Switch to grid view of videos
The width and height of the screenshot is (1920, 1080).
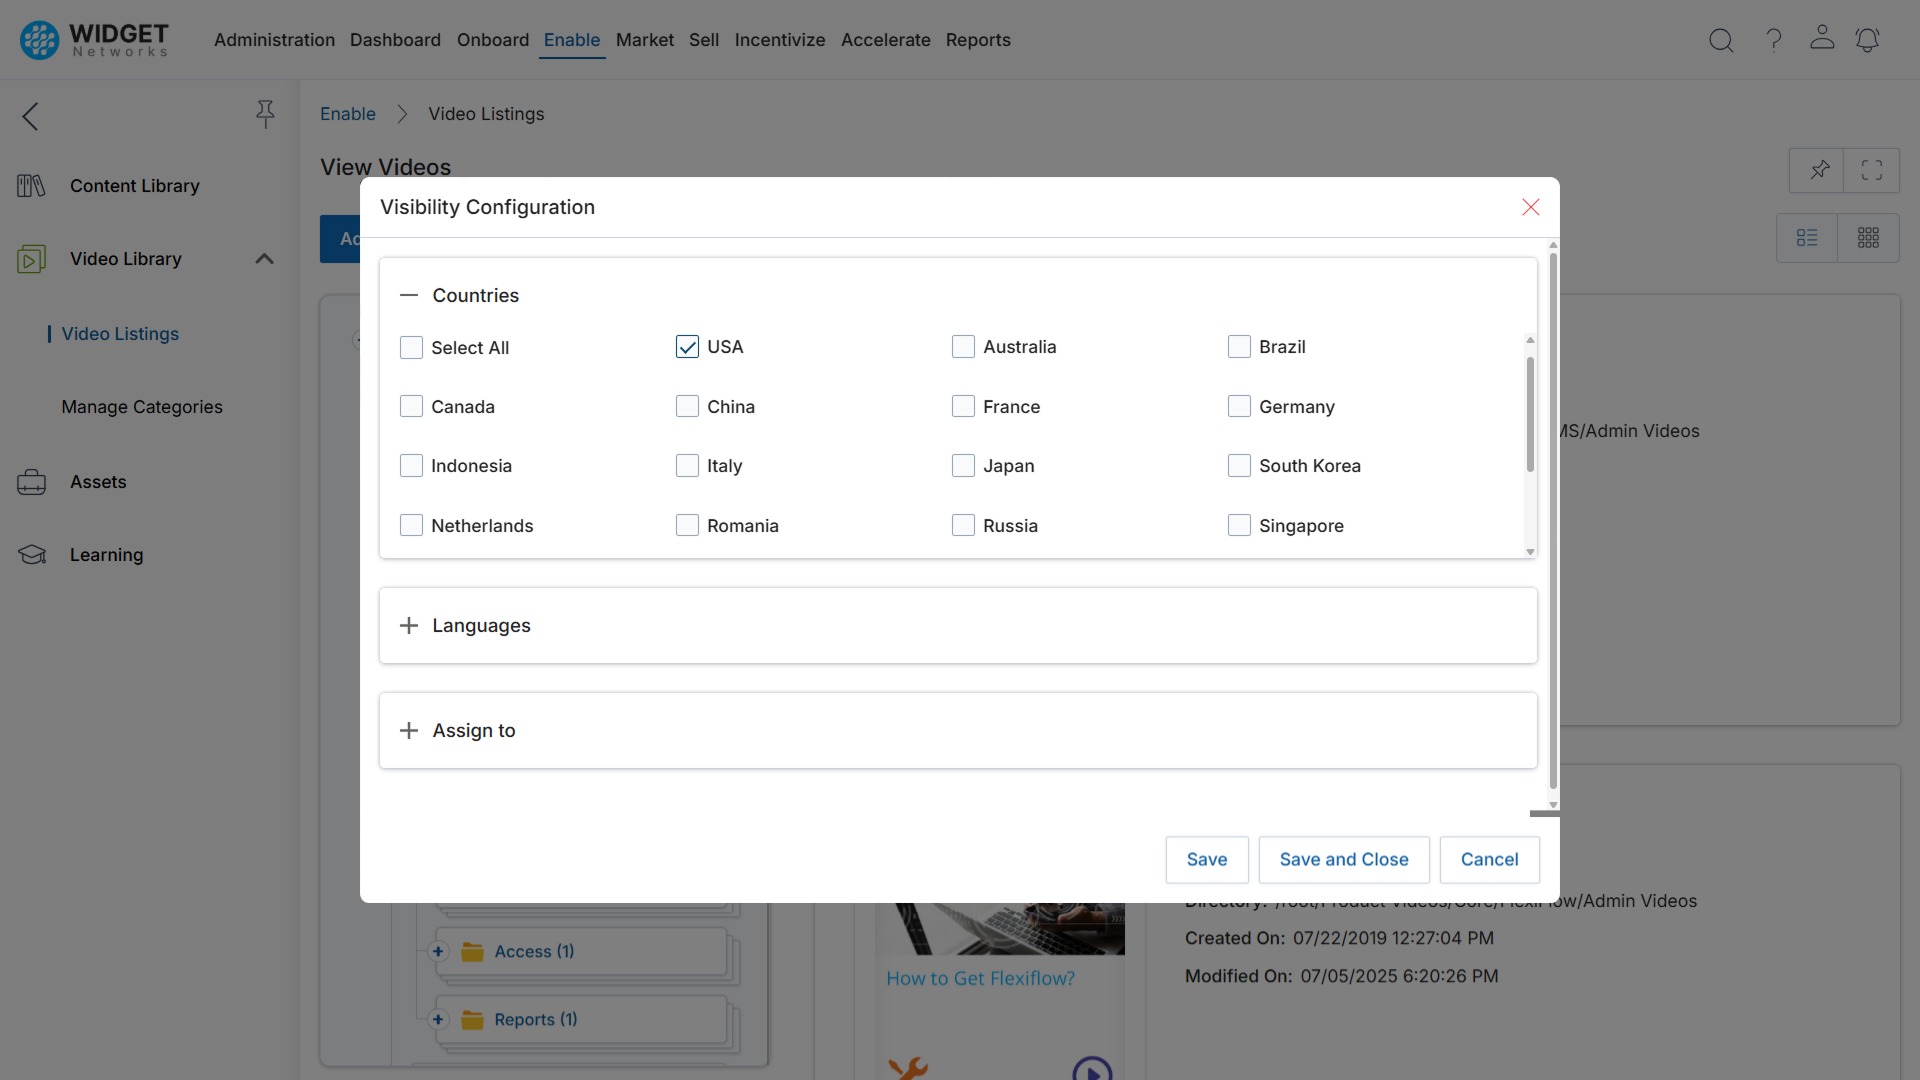(1869, 237)
